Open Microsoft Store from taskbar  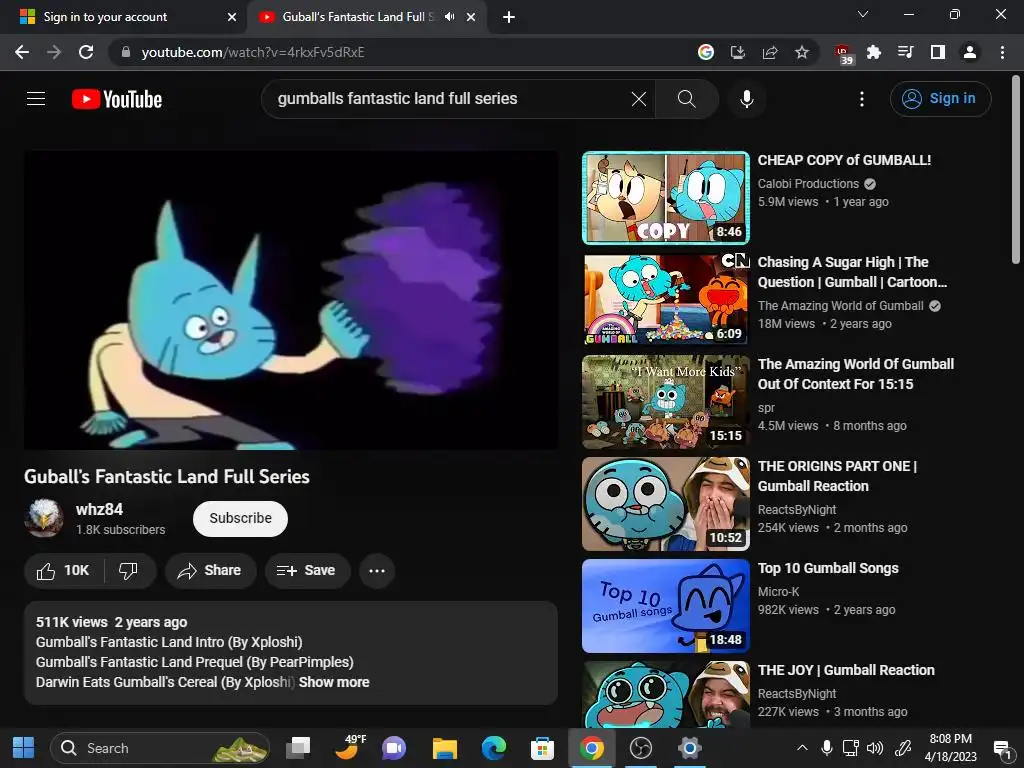coord(543,748)
